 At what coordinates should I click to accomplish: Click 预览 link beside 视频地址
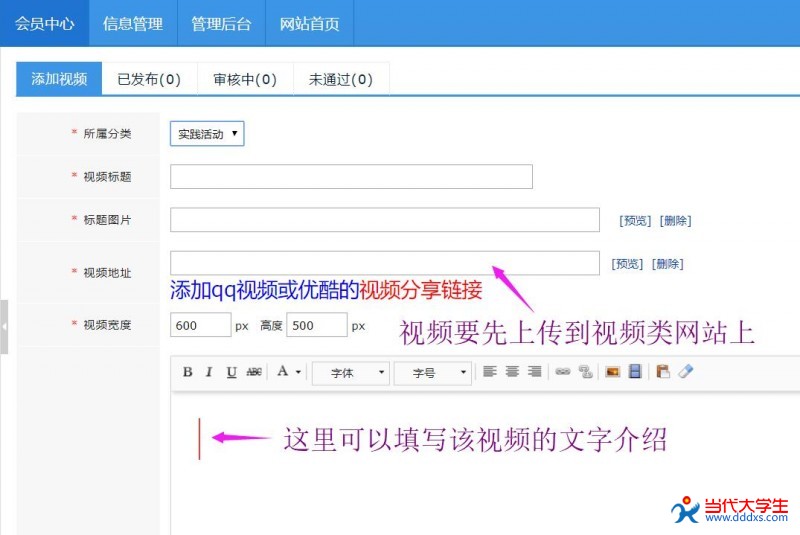(627, 264)
